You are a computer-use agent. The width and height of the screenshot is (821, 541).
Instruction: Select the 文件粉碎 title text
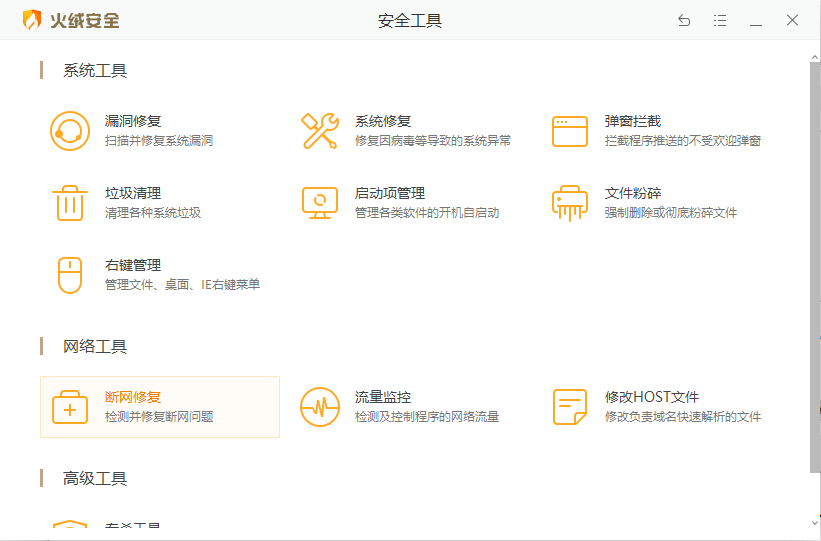click(633, 193)
